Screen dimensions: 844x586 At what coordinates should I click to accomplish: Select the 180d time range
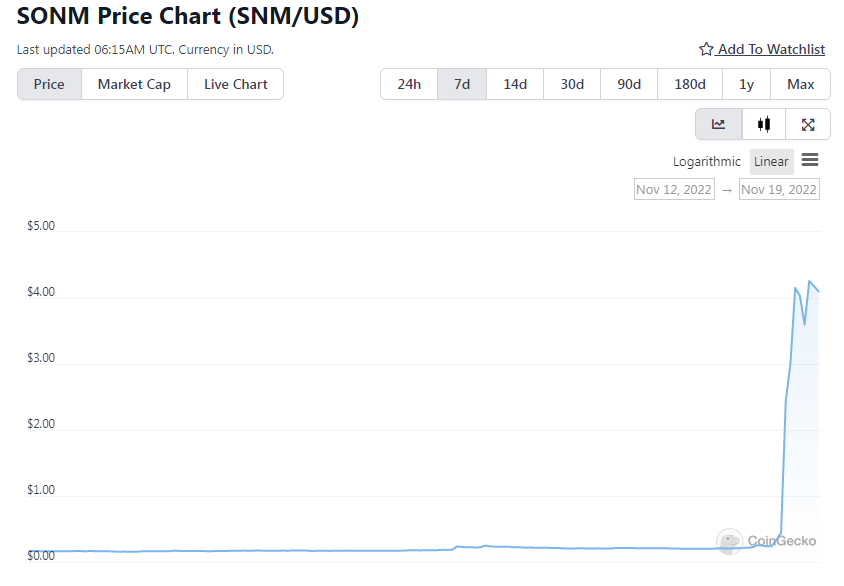pyautogui.click(x=690, y=84)
